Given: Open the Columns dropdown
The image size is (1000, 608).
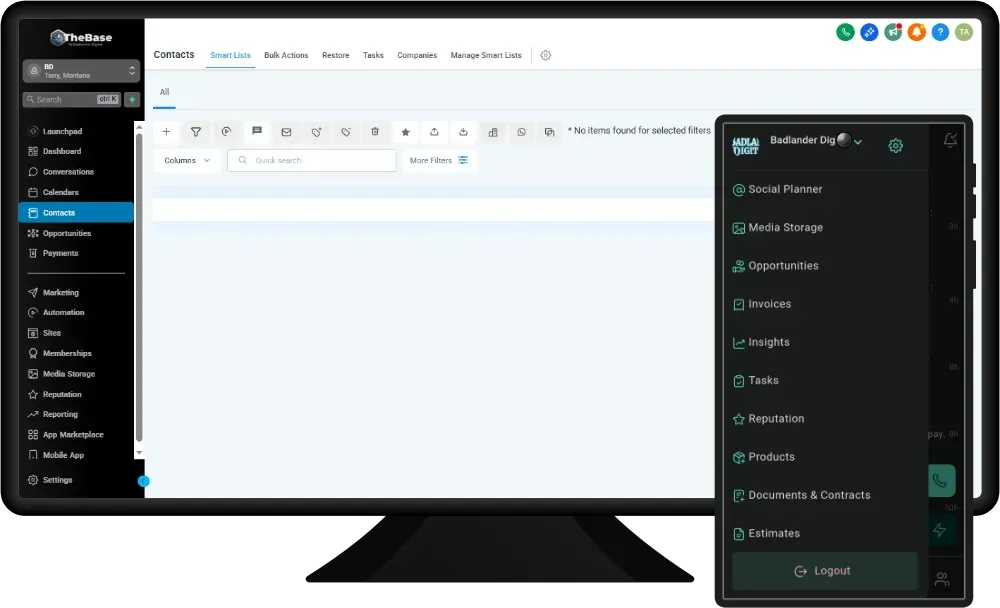Looking at the screenshot, I should point(187,161).
